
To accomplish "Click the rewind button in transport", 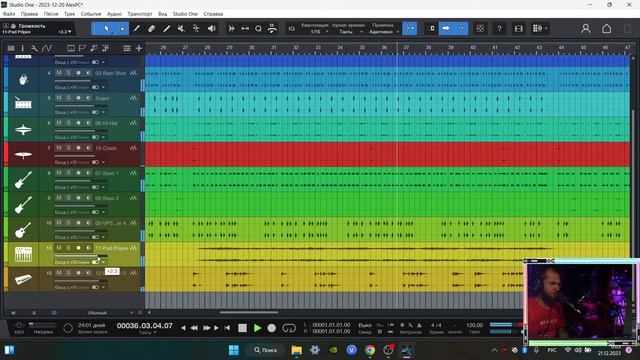I will 194,328.
